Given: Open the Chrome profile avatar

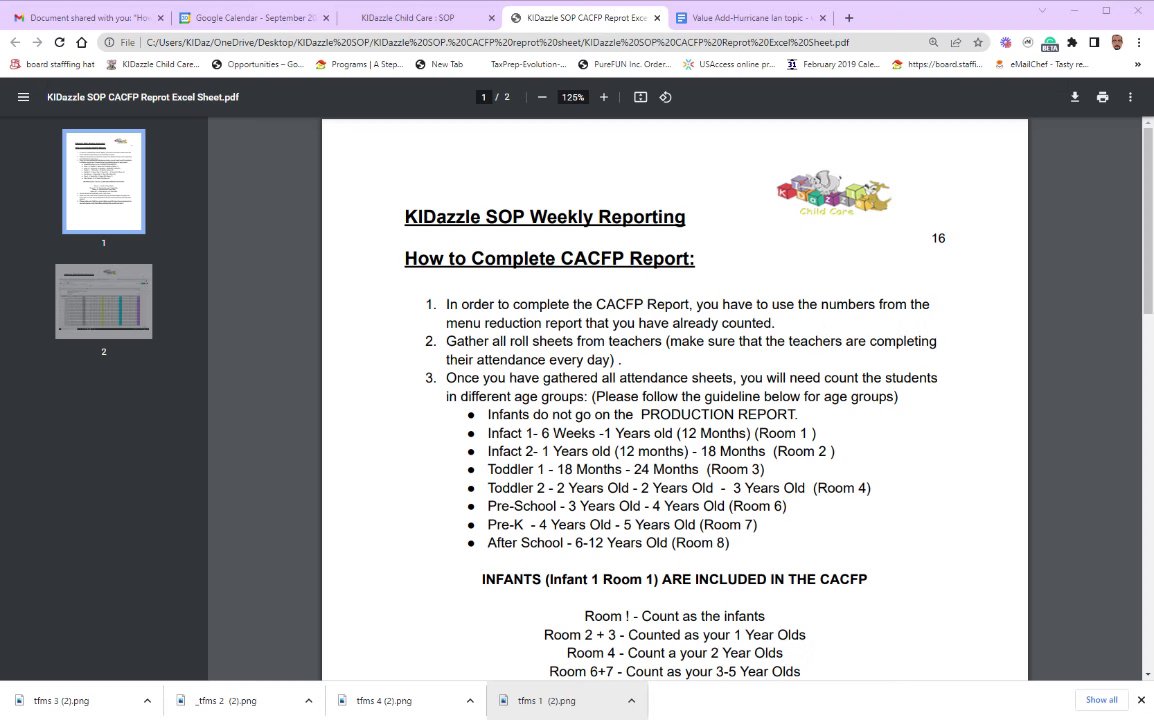Looking at the screenshot, I should point(1117,43).
